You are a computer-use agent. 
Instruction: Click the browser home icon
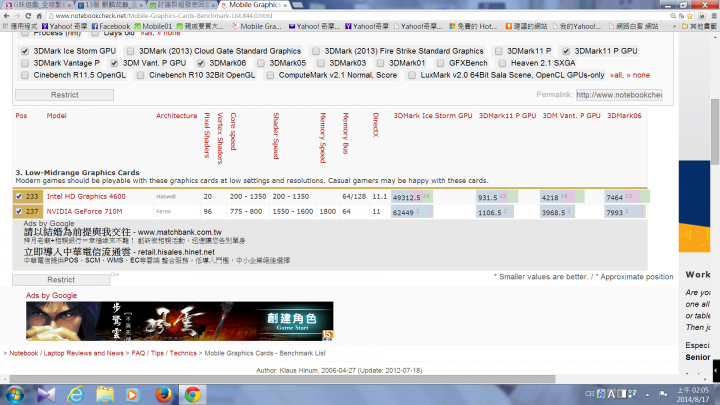point(39,16)
